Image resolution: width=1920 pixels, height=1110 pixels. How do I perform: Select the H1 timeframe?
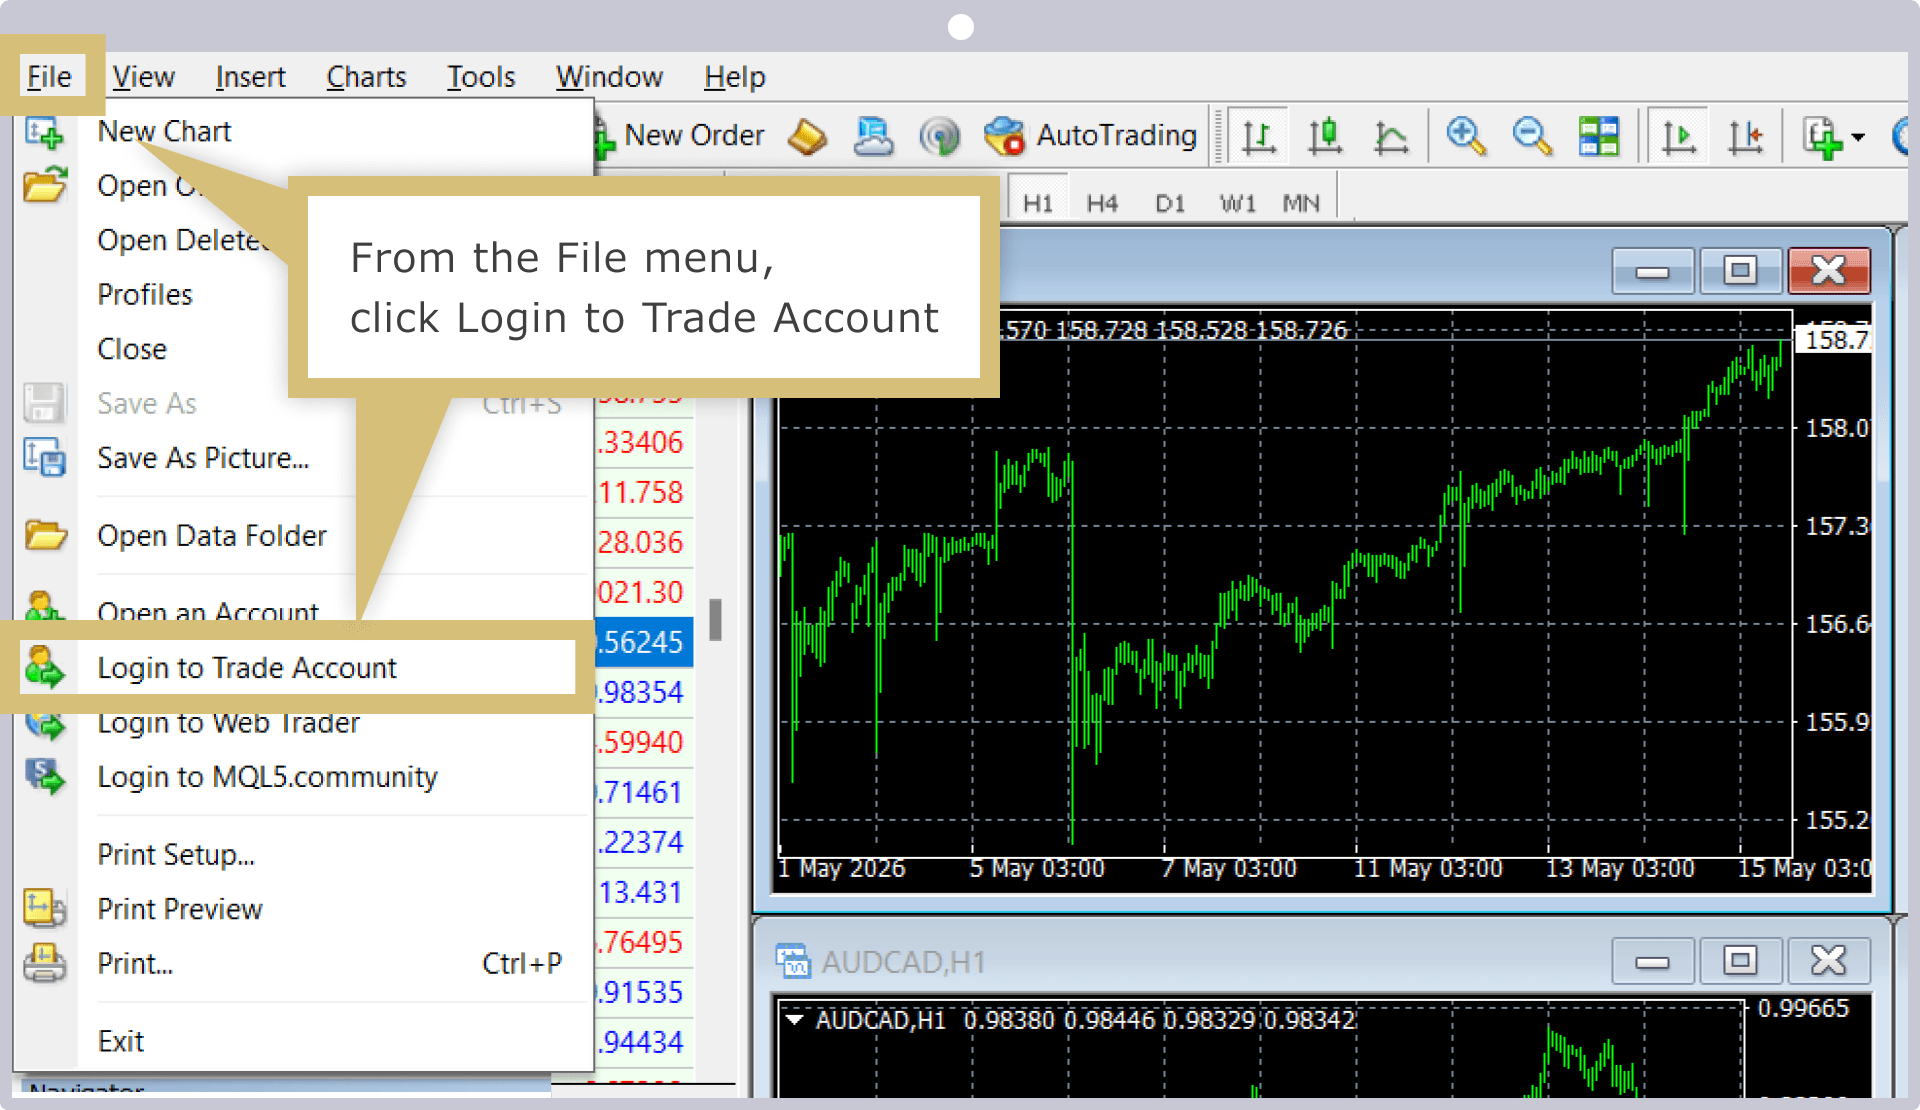pyautogui.click(x=1038, y=203)
